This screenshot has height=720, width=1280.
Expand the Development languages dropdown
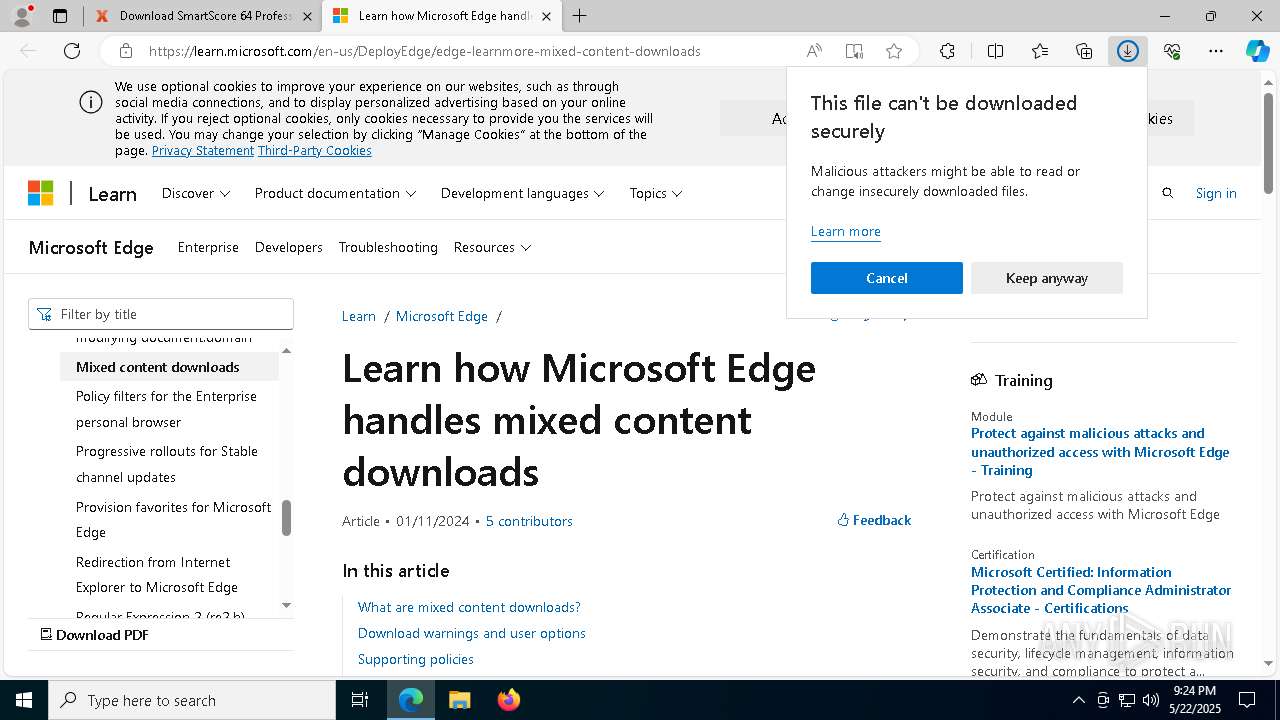pos(523,193)
